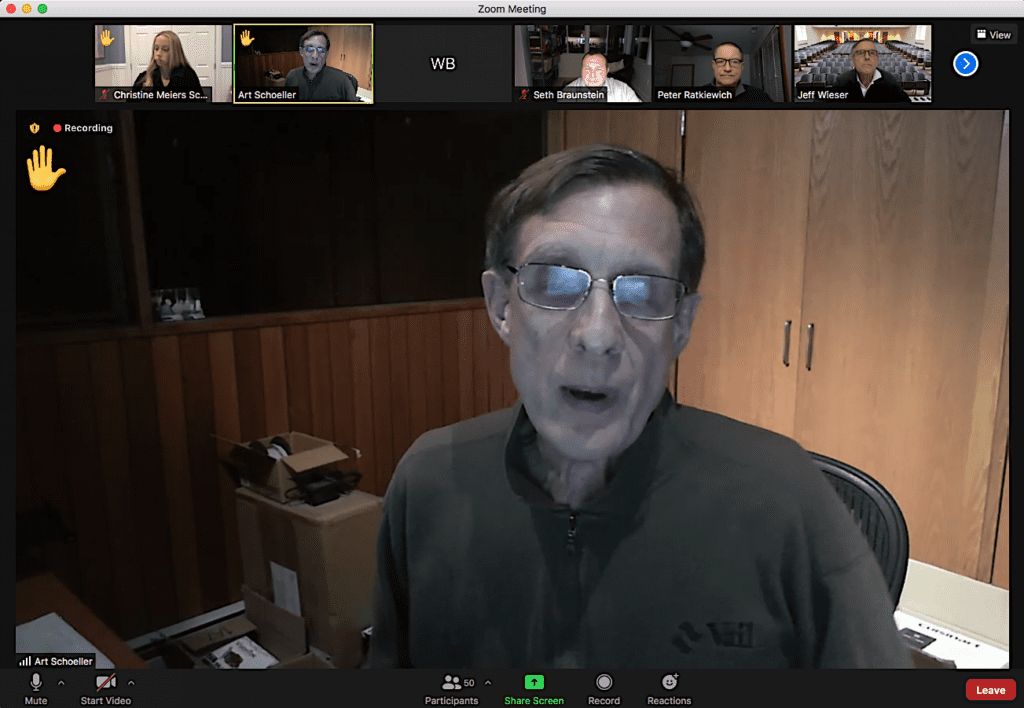Viewport: 1024px width, 708px height.
Task: Click the raised hand icon in main video
Action: tap(45, 168)
